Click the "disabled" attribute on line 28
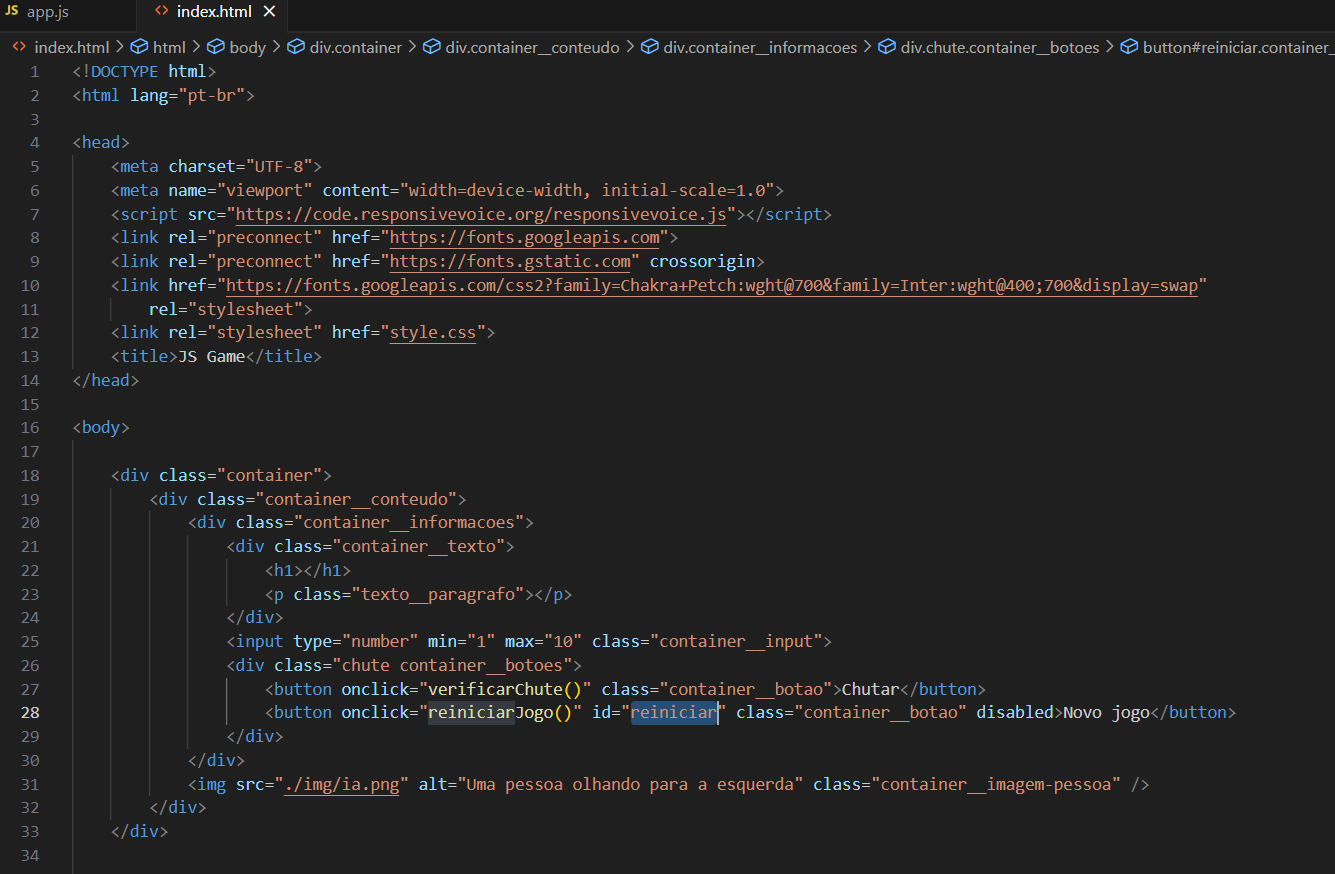The height and width of the screenshot is (874, 1335). (1015, 712)
